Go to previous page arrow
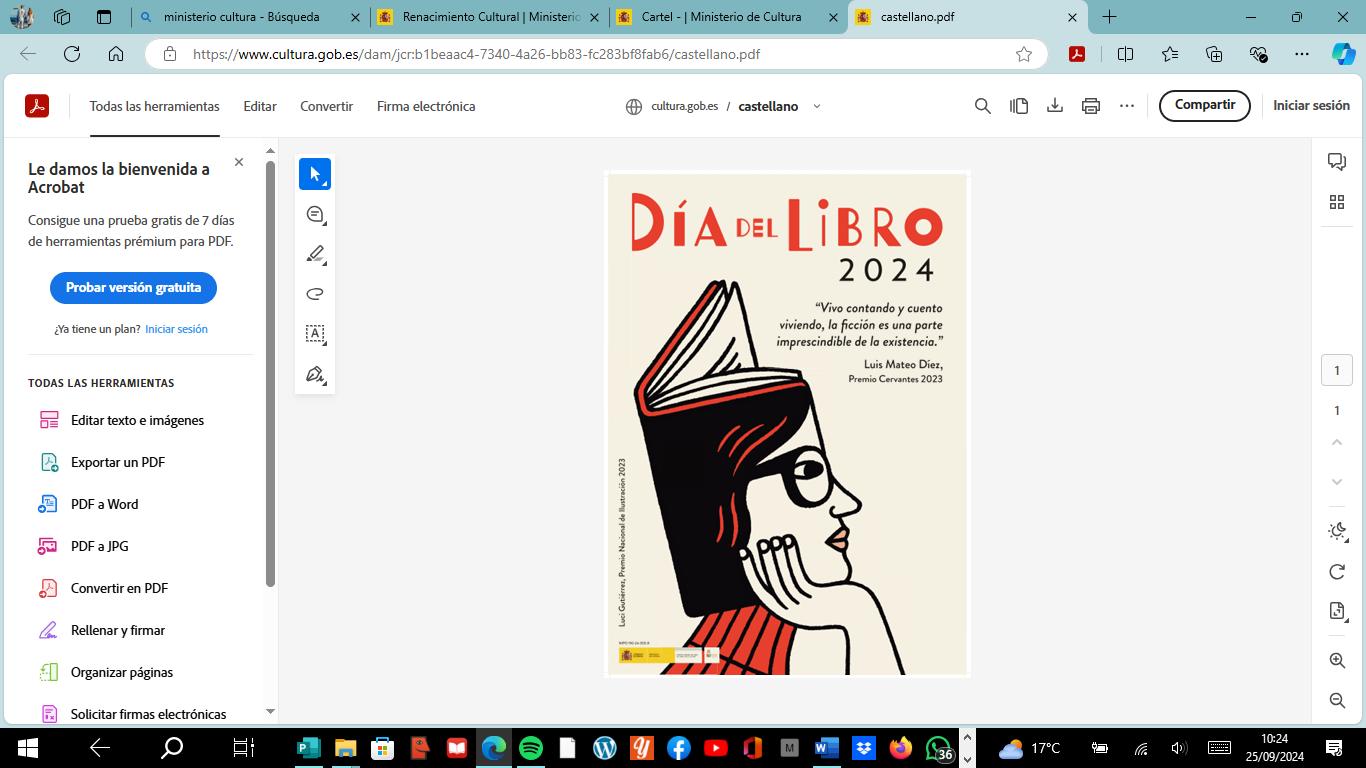This screenshot has height=768, width=1366. (x=1337, y=442)
